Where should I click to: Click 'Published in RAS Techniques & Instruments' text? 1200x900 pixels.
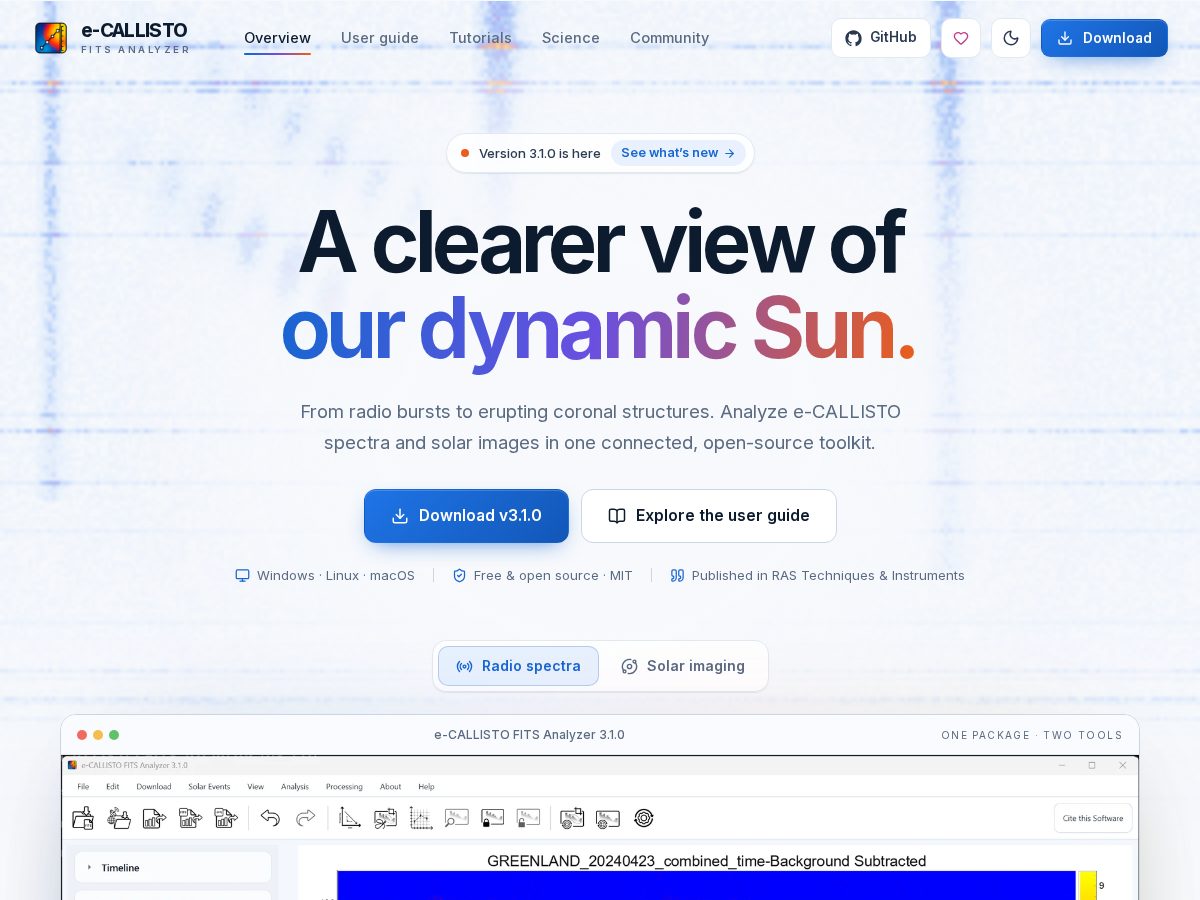point(828,576)
